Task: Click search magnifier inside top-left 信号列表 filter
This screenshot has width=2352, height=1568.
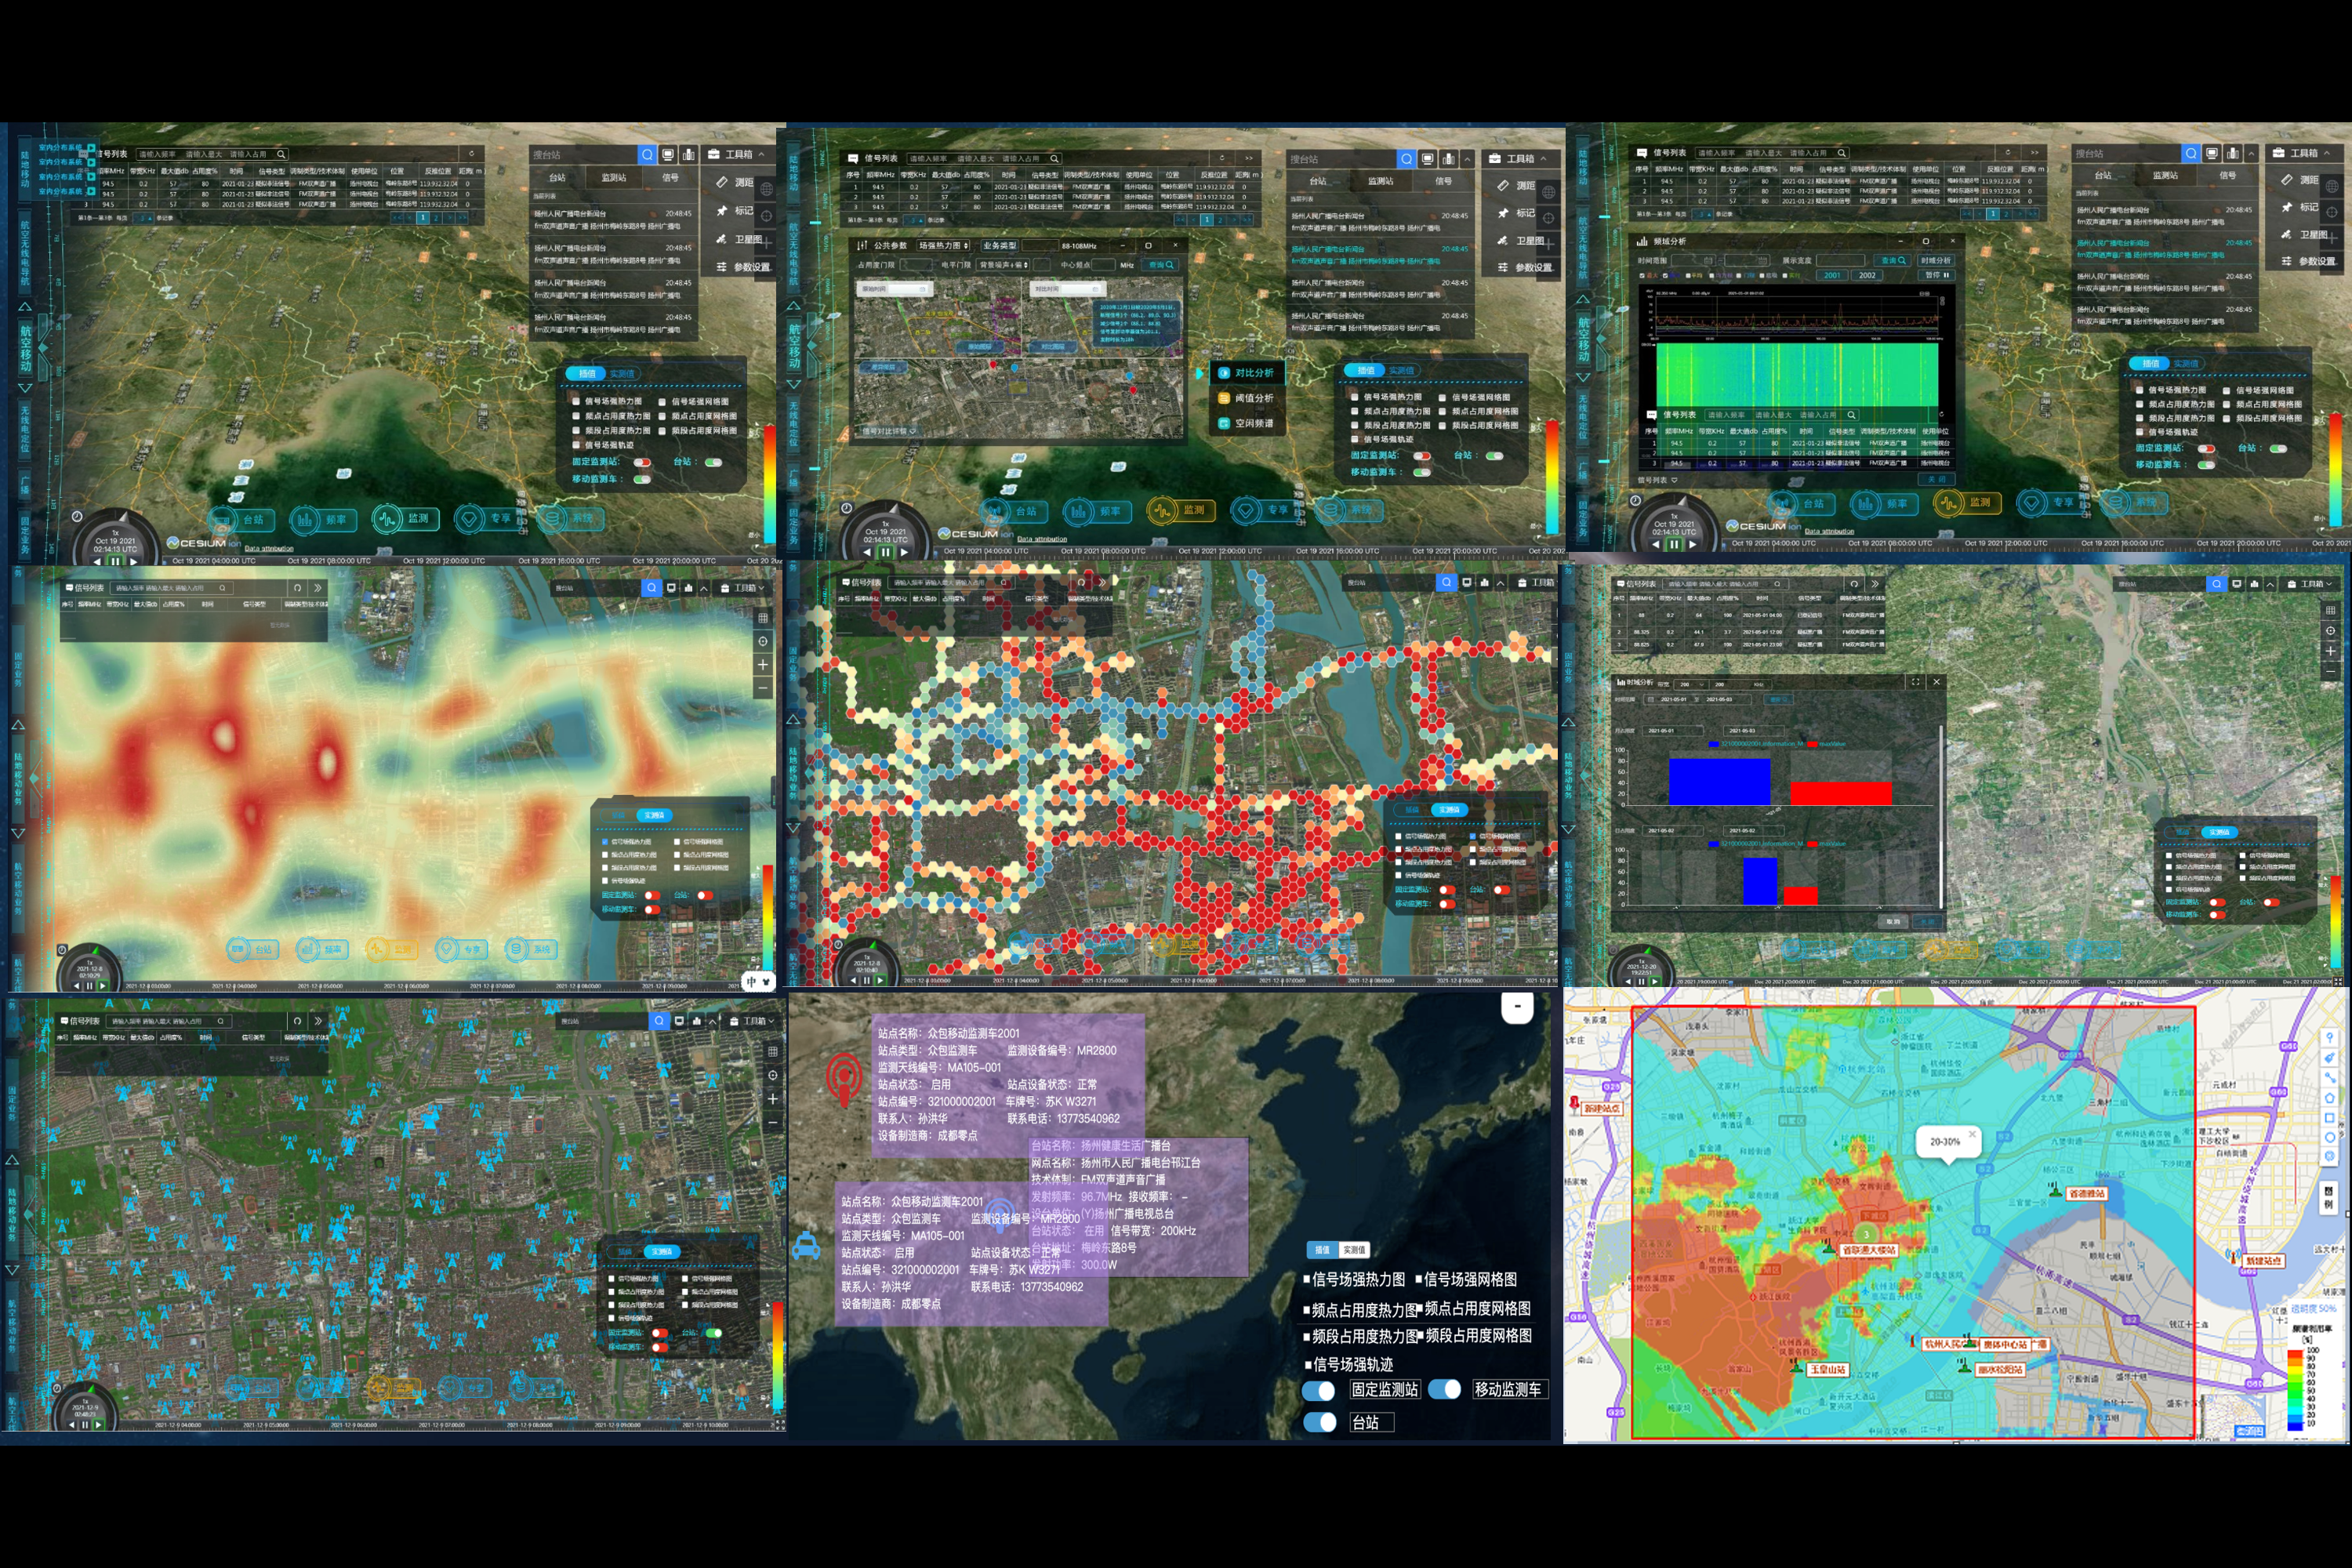Action: pyautogui.click(x=281, y=154)
